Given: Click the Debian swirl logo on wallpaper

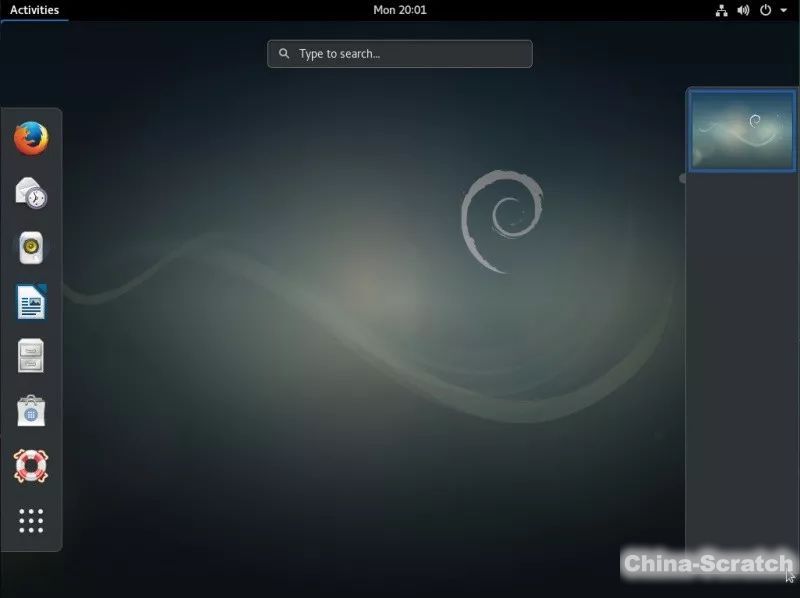Looking at the screenshot, I should coord(500,220).
